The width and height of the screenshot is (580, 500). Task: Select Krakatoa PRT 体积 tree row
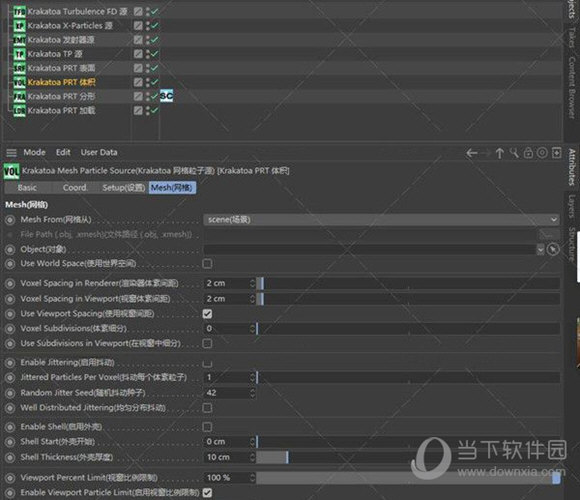61,82
